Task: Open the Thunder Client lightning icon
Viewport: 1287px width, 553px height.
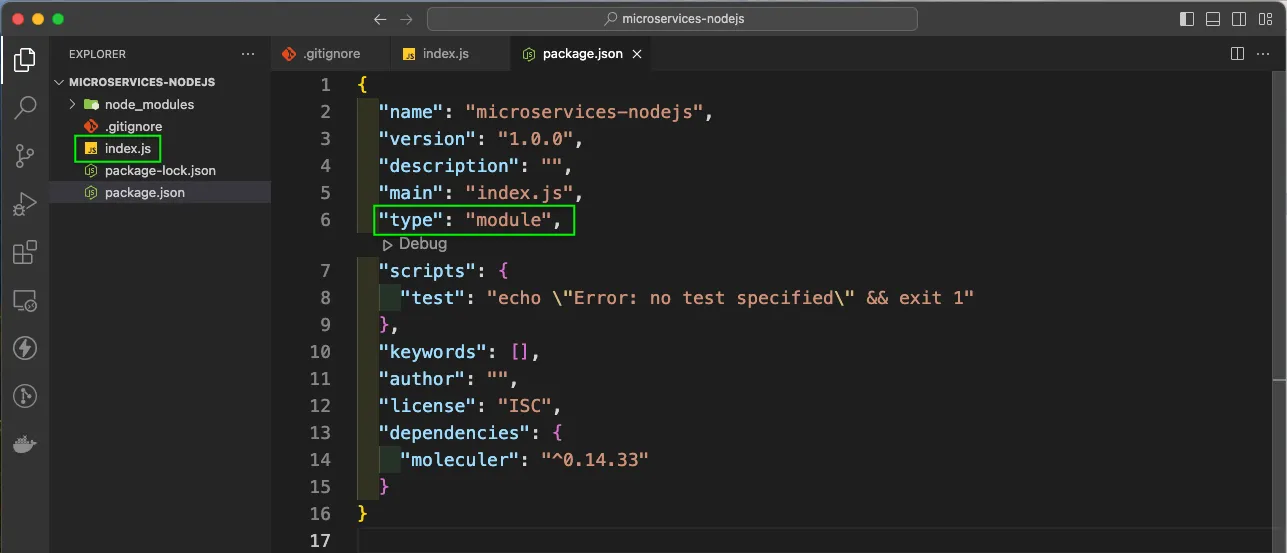Action: coord(25,348)
